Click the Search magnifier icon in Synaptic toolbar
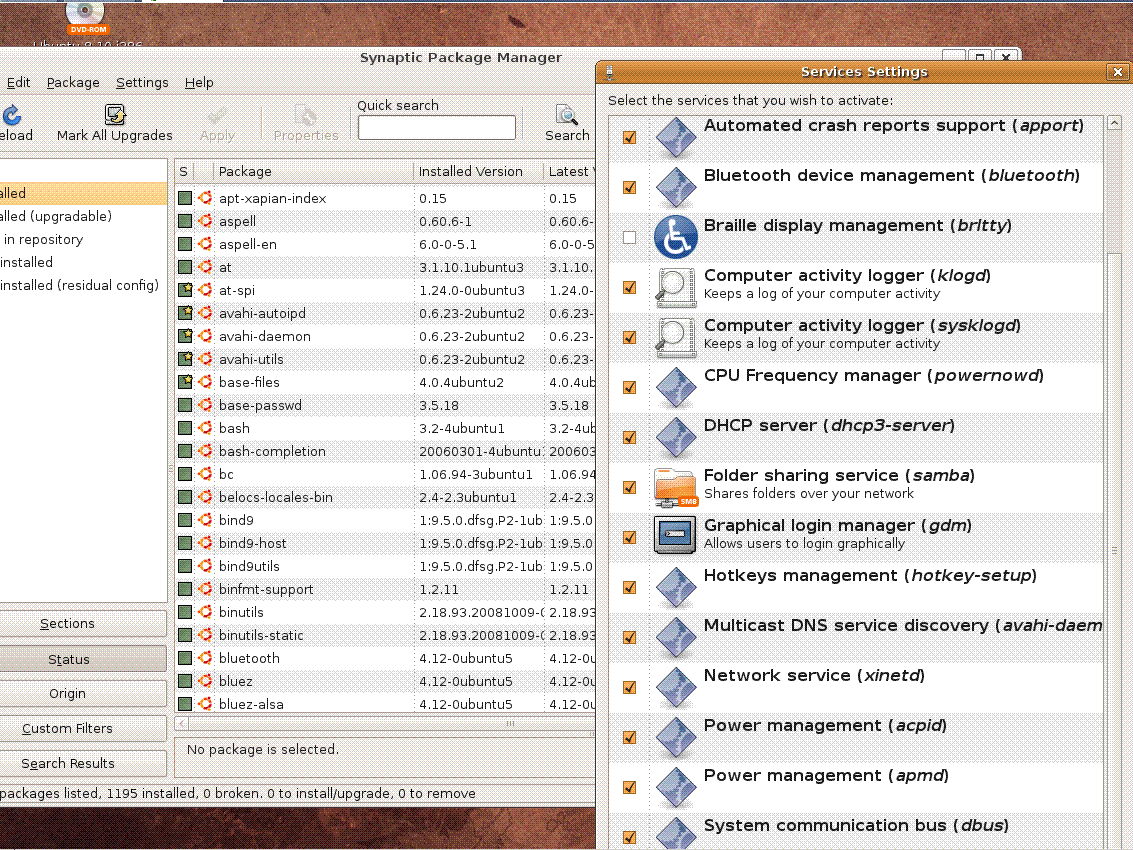Image resolution: width=1133 pixels, height=850 pixels. [566, 115]
